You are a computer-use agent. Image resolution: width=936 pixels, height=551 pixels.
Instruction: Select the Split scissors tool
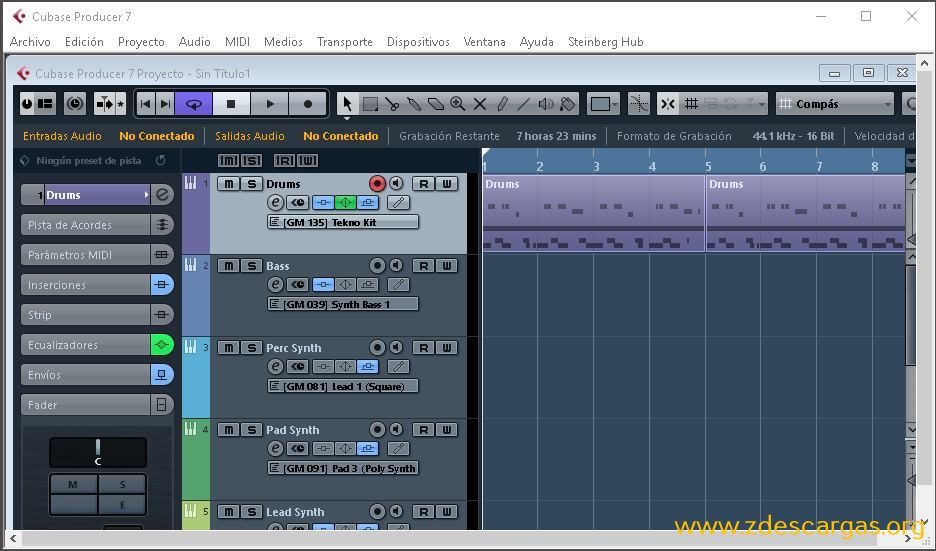point(392,104)
